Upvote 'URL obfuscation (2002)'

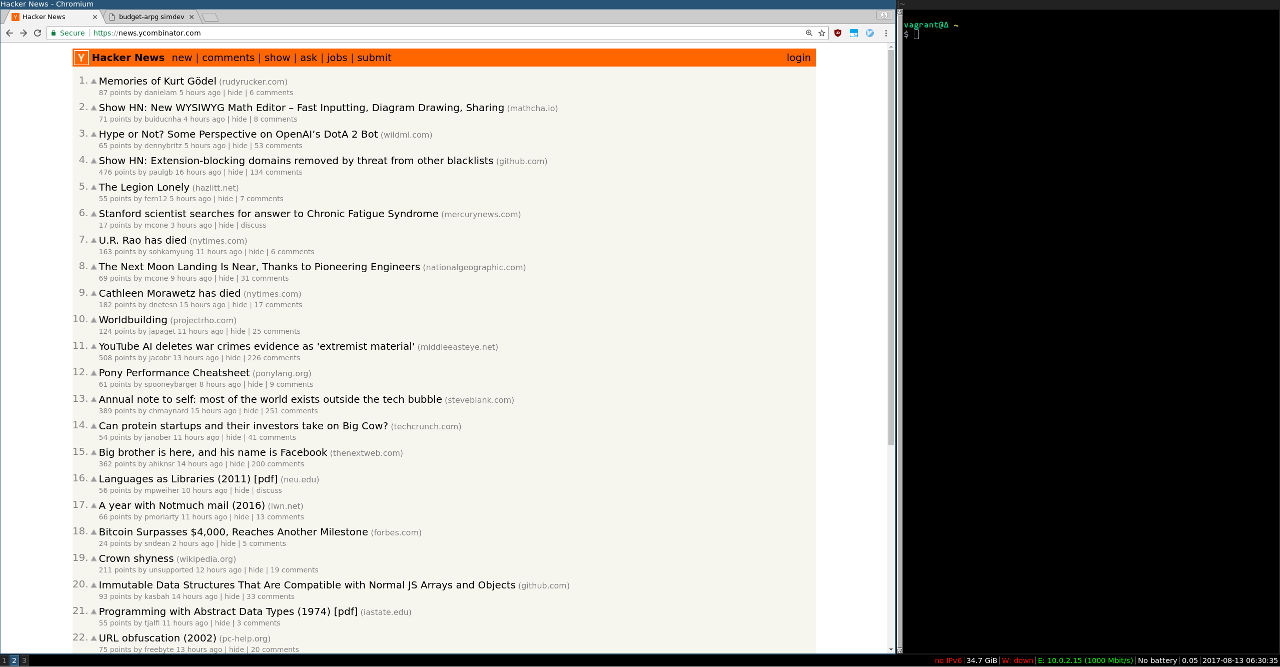pos(94,638)
